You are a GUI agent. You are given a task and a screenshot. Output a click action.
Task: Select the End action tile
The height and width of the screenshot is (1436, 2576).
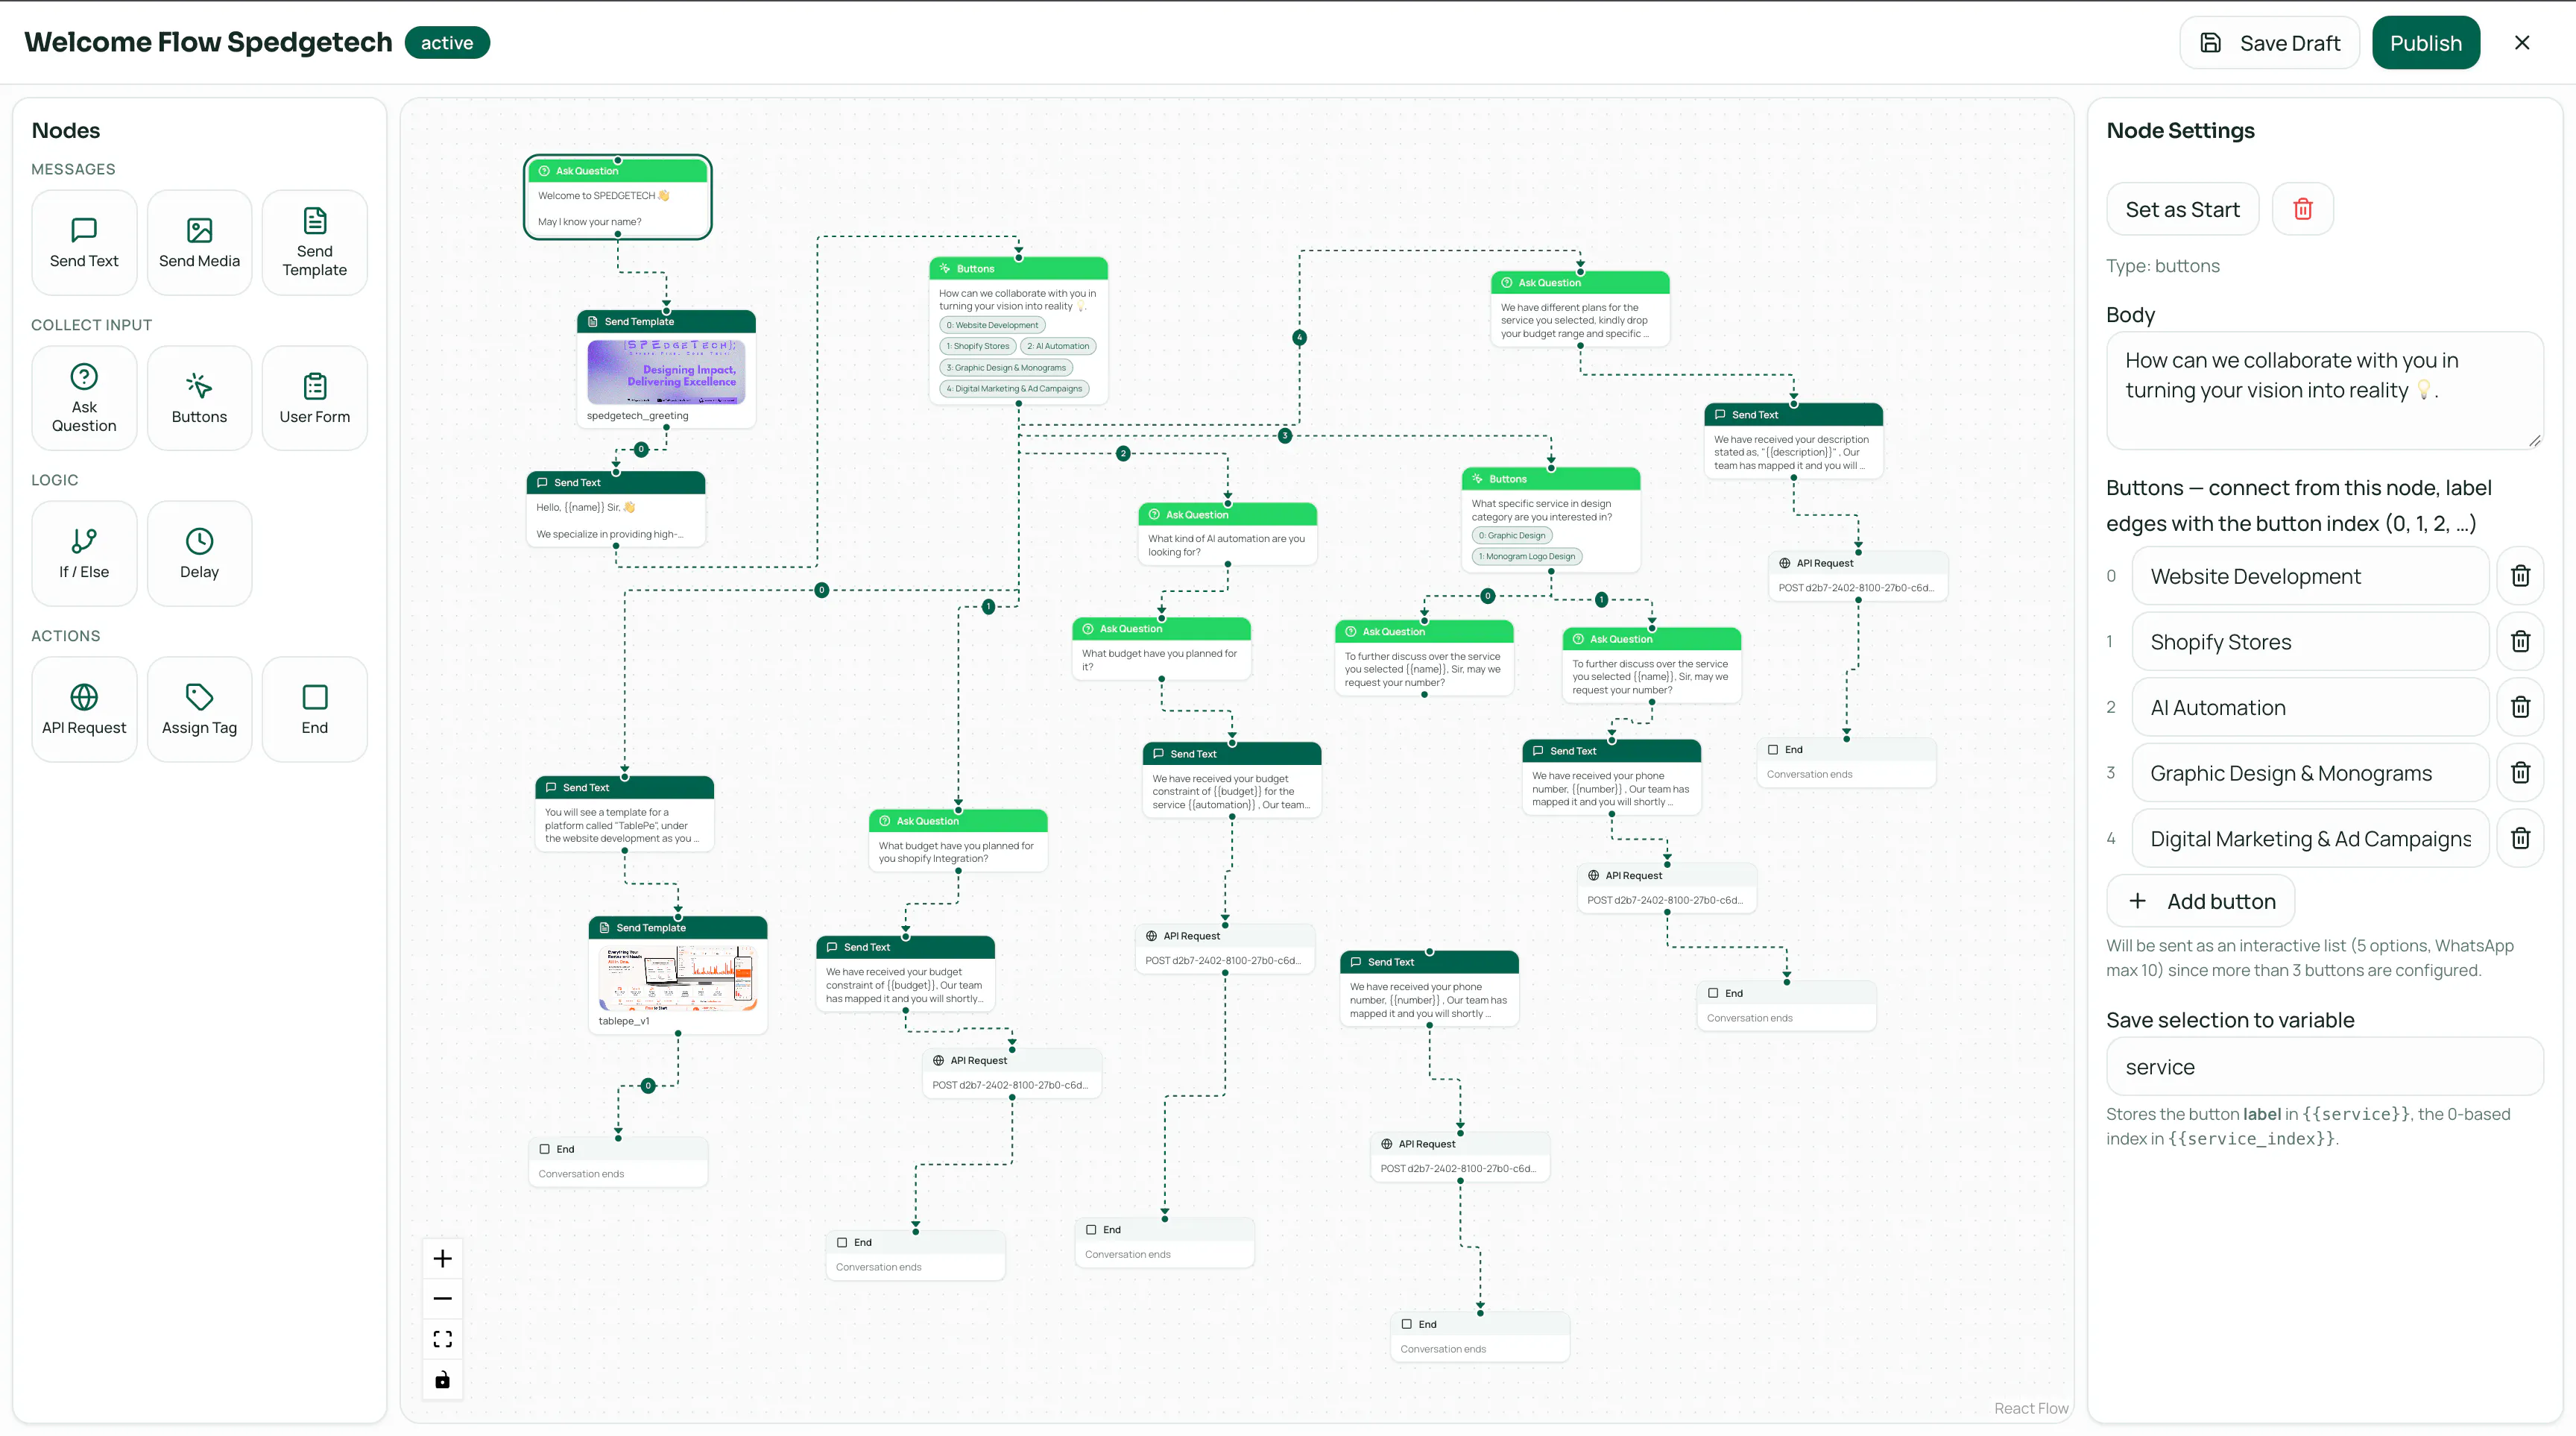[x=314, y=709]
